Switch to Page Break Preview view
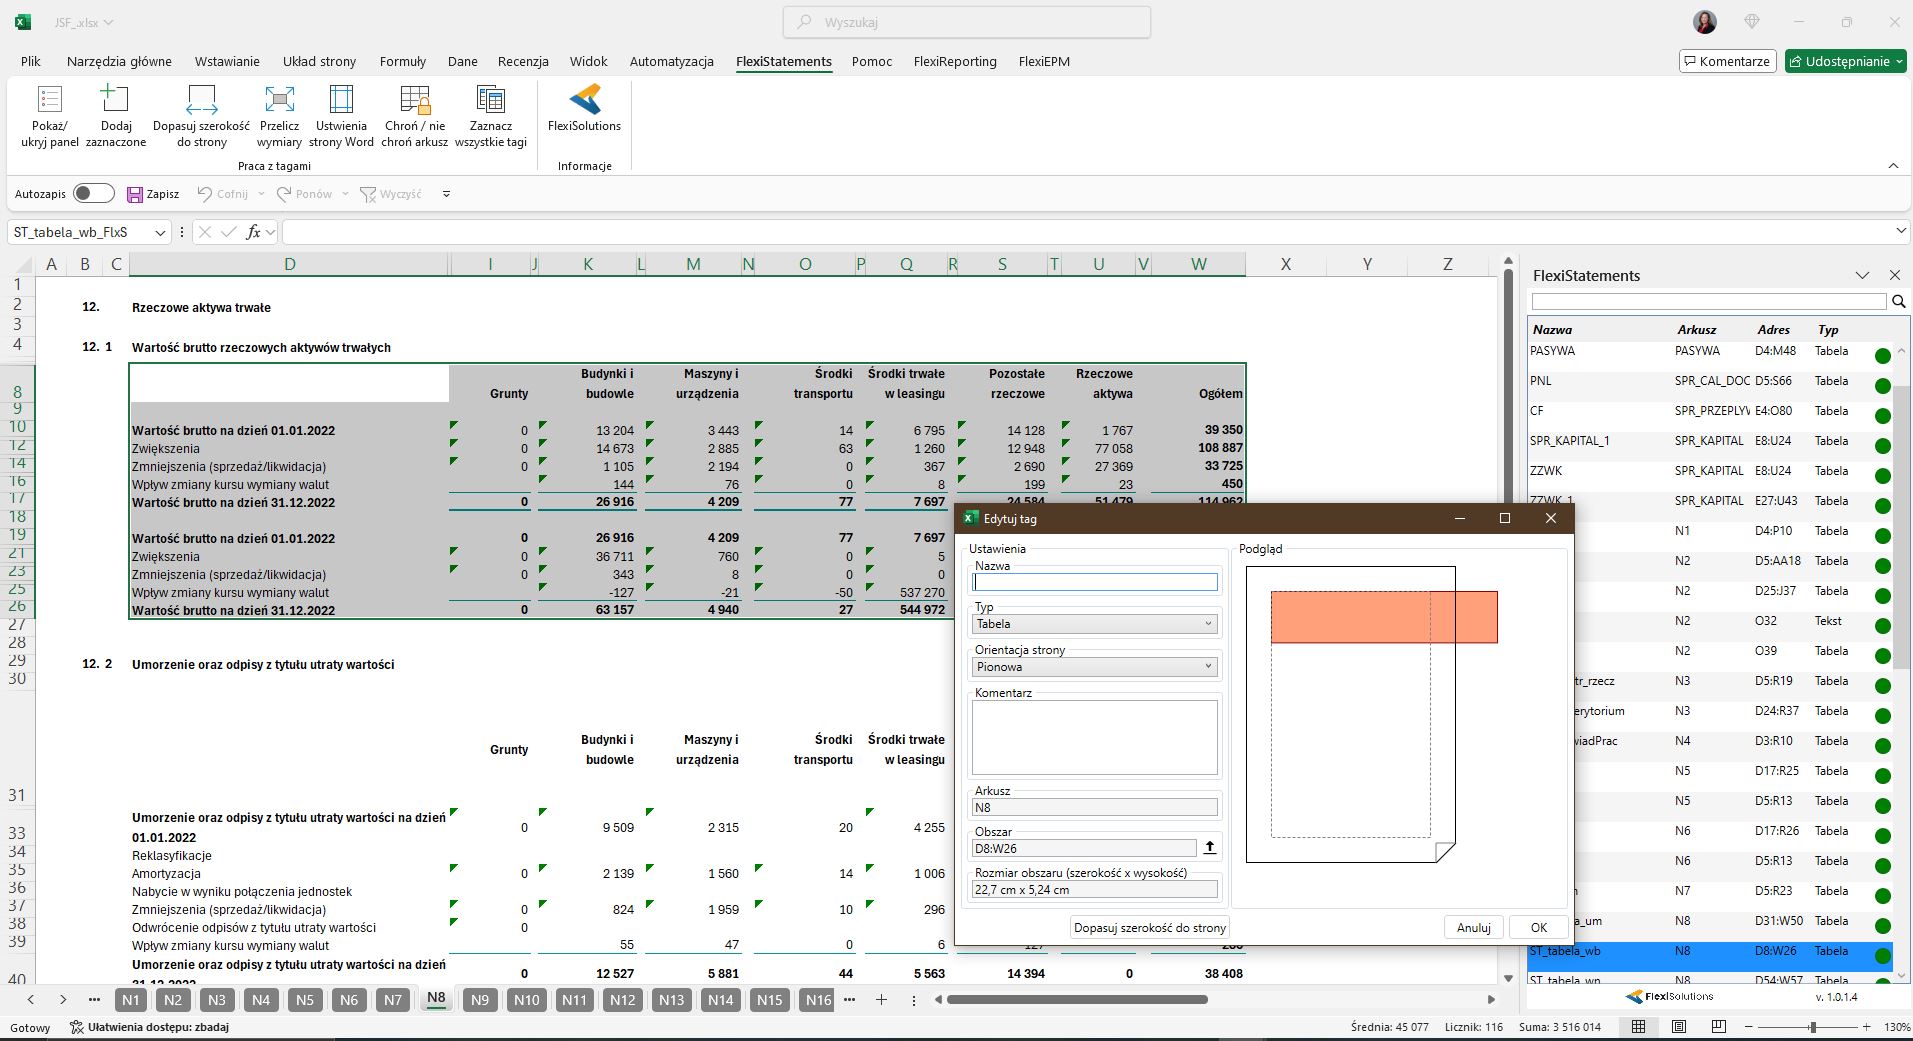This screenshot has height=1041, width=1913. tap(1719, 1027)
